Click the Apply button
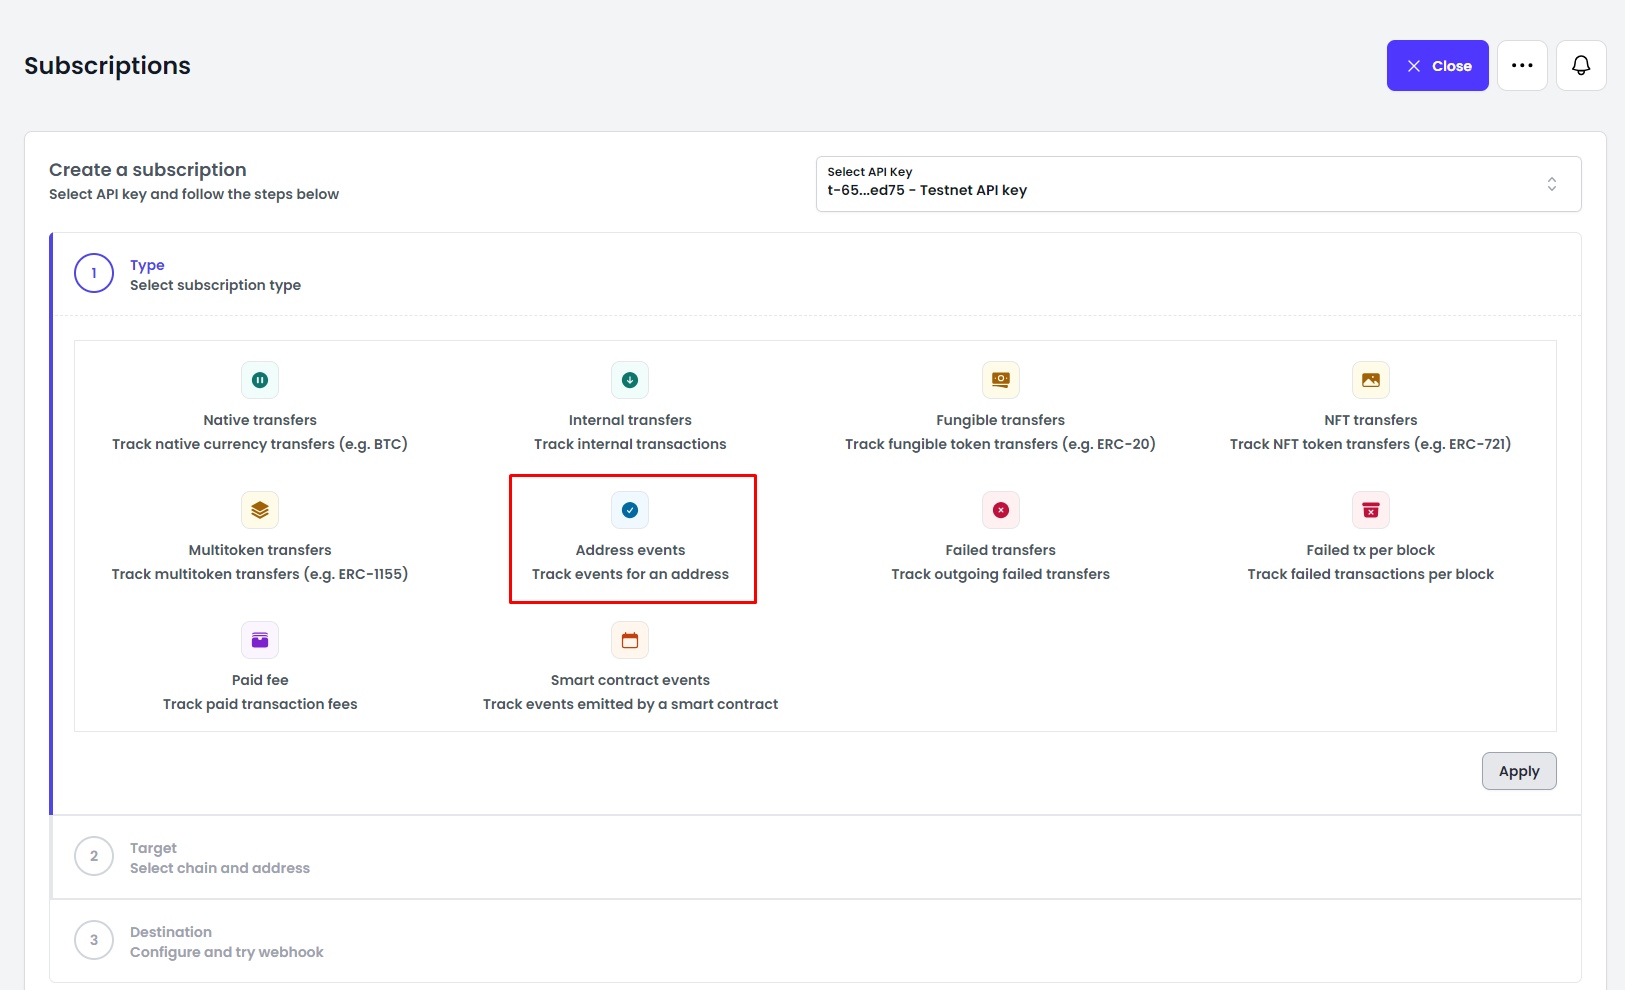Image resolution: width=1625 pixels, height=990 pixels. [x=1518, y=771]
